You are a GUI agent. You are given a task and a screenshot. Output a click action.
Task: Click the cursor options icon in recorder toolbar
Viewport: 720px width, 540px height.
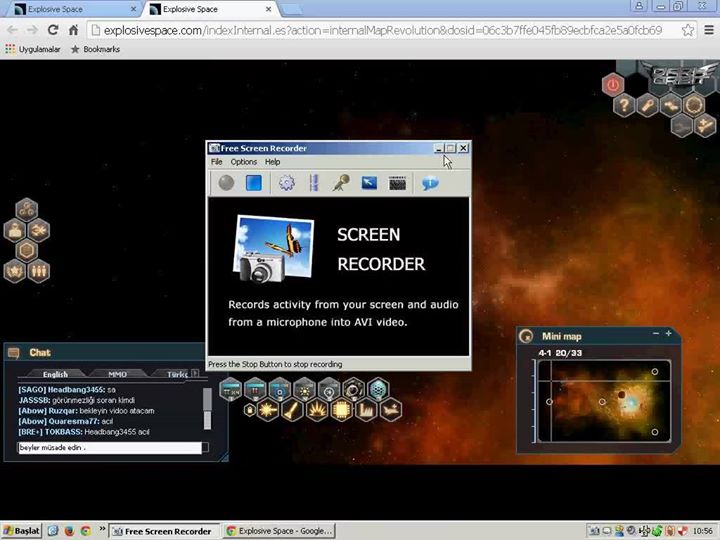click(369, 183)
